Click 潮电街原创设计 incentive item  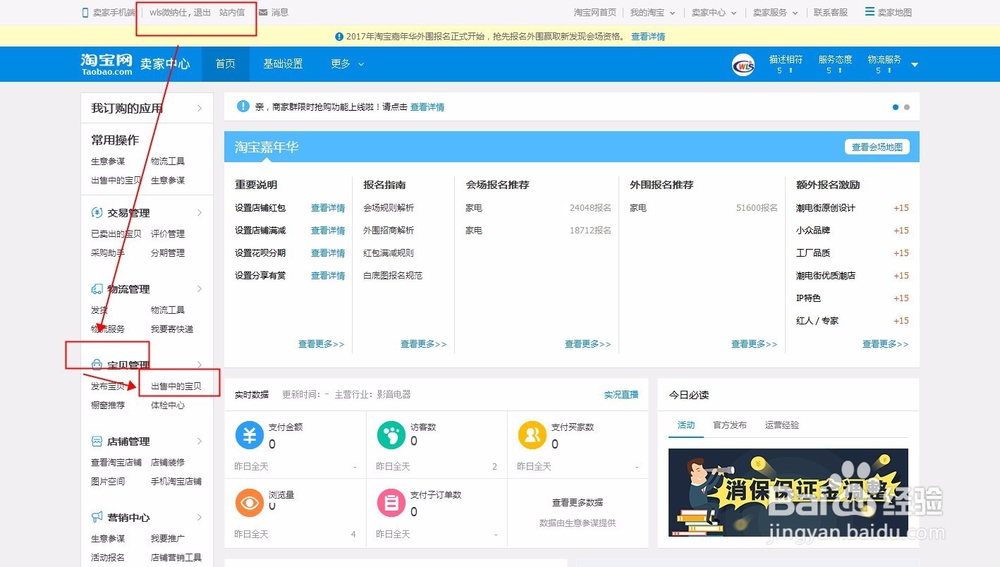825,208
